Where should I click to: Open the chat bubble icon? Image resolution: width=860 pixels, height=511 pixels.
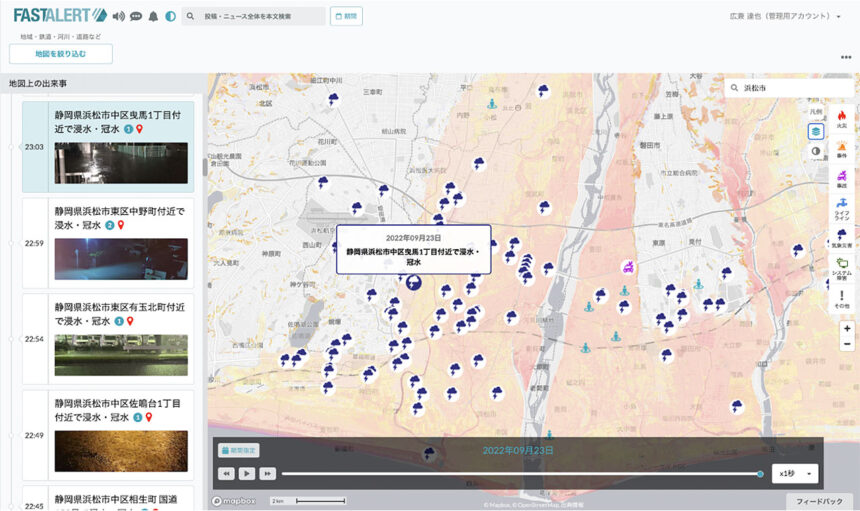[x=136, y=16]
